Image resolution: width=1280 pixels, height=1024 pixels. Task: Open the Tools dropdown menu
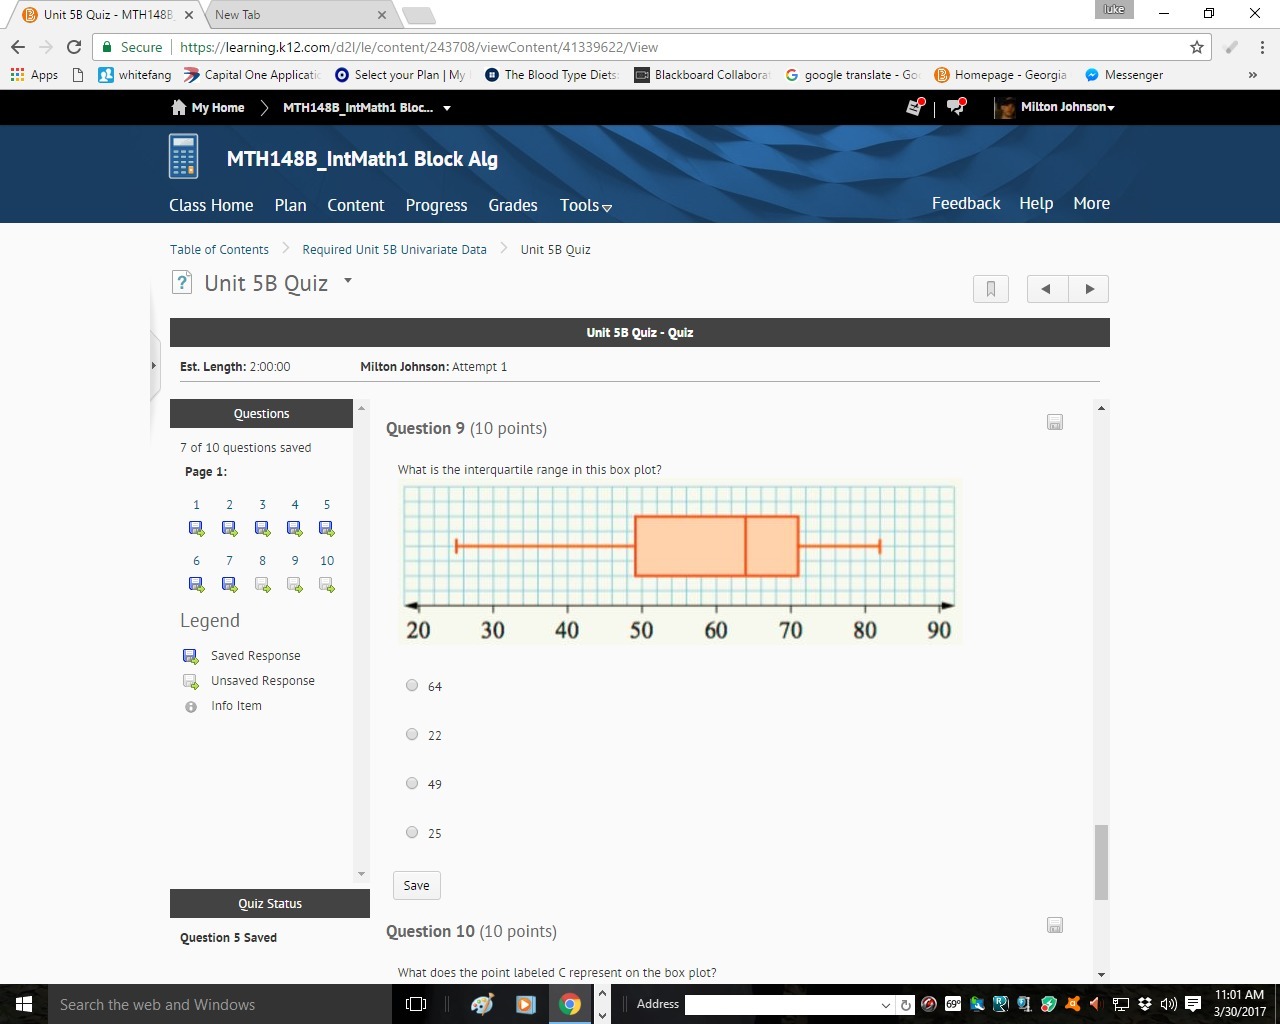(586, 205)
